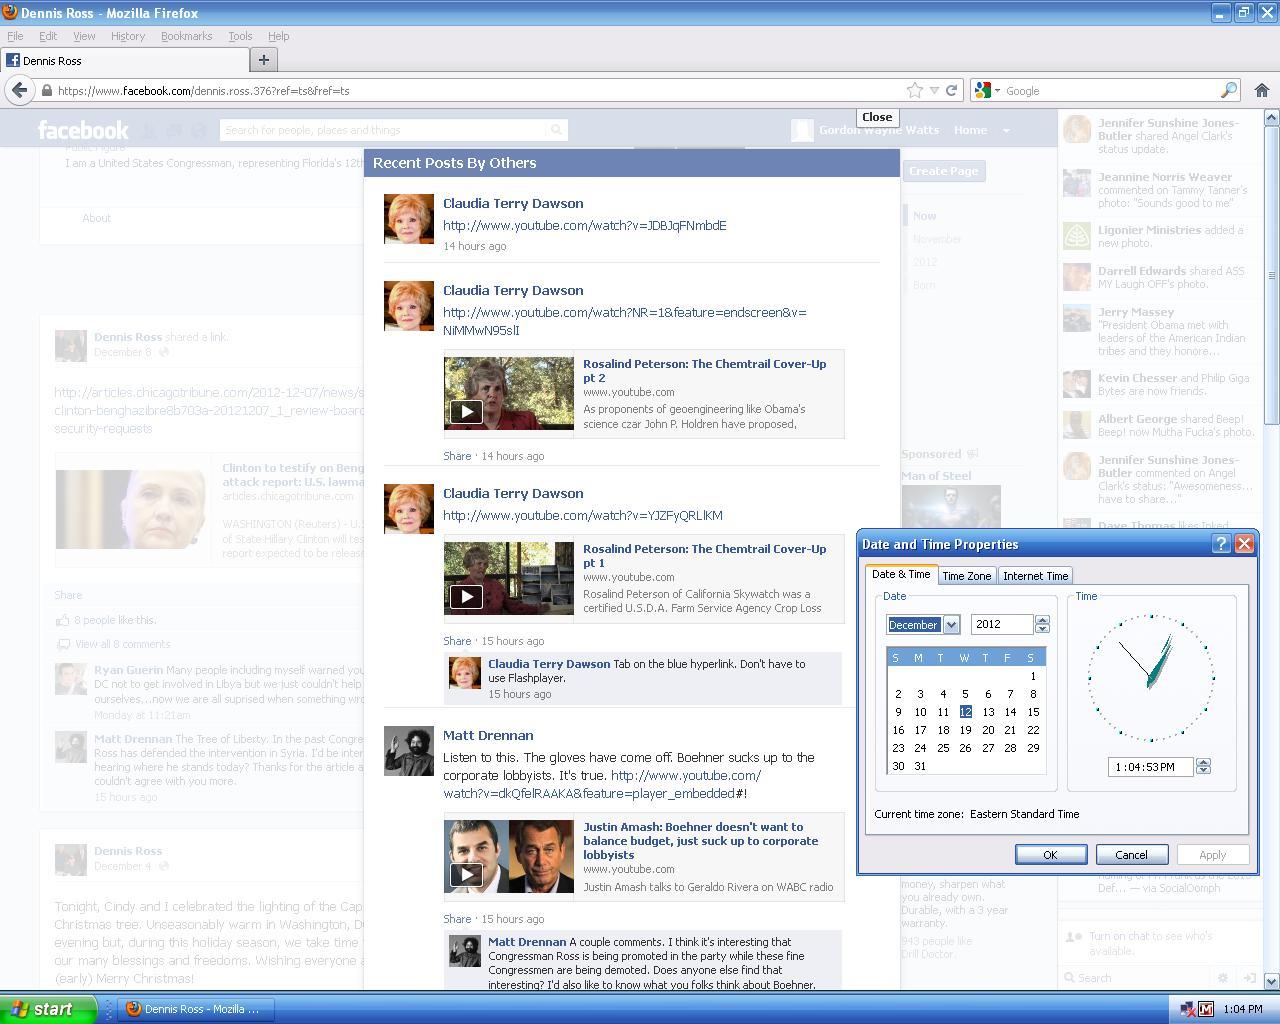Switch to the Internet Time tab
1280x1024 pixels.
point(1035,576)
